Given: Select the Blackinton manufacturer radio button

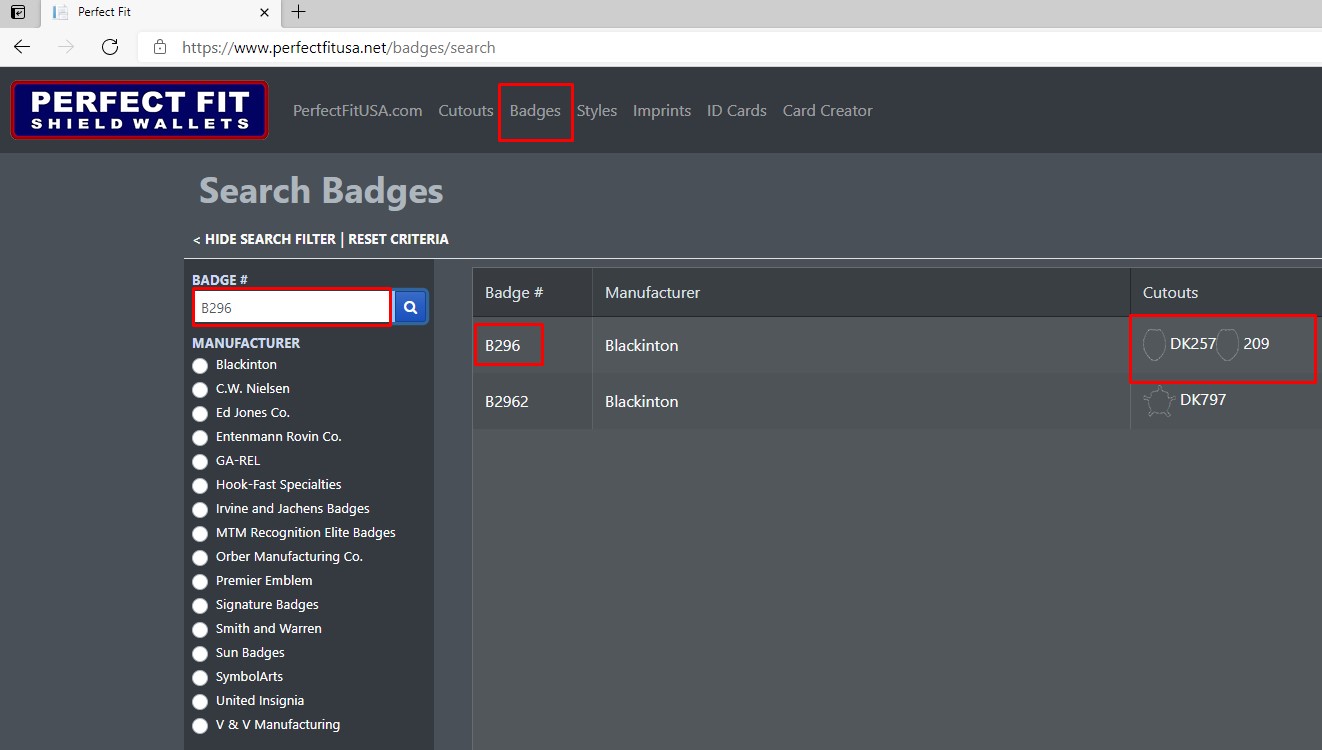Looking at the screenshot, I should pyautogui.click(x=200, y=366).
